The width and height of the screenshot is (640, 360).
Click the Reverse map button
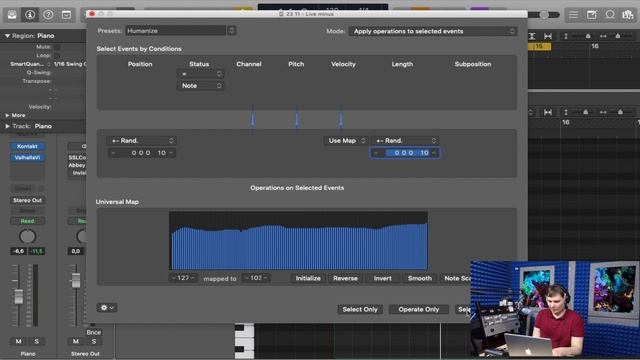345,278
